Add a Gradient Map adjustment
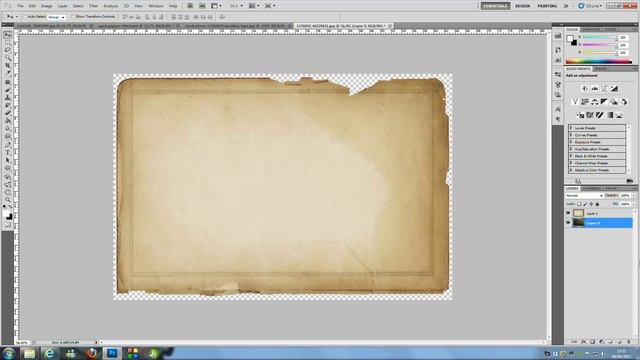This screenshot has width=640, height=360. [610, 116]
